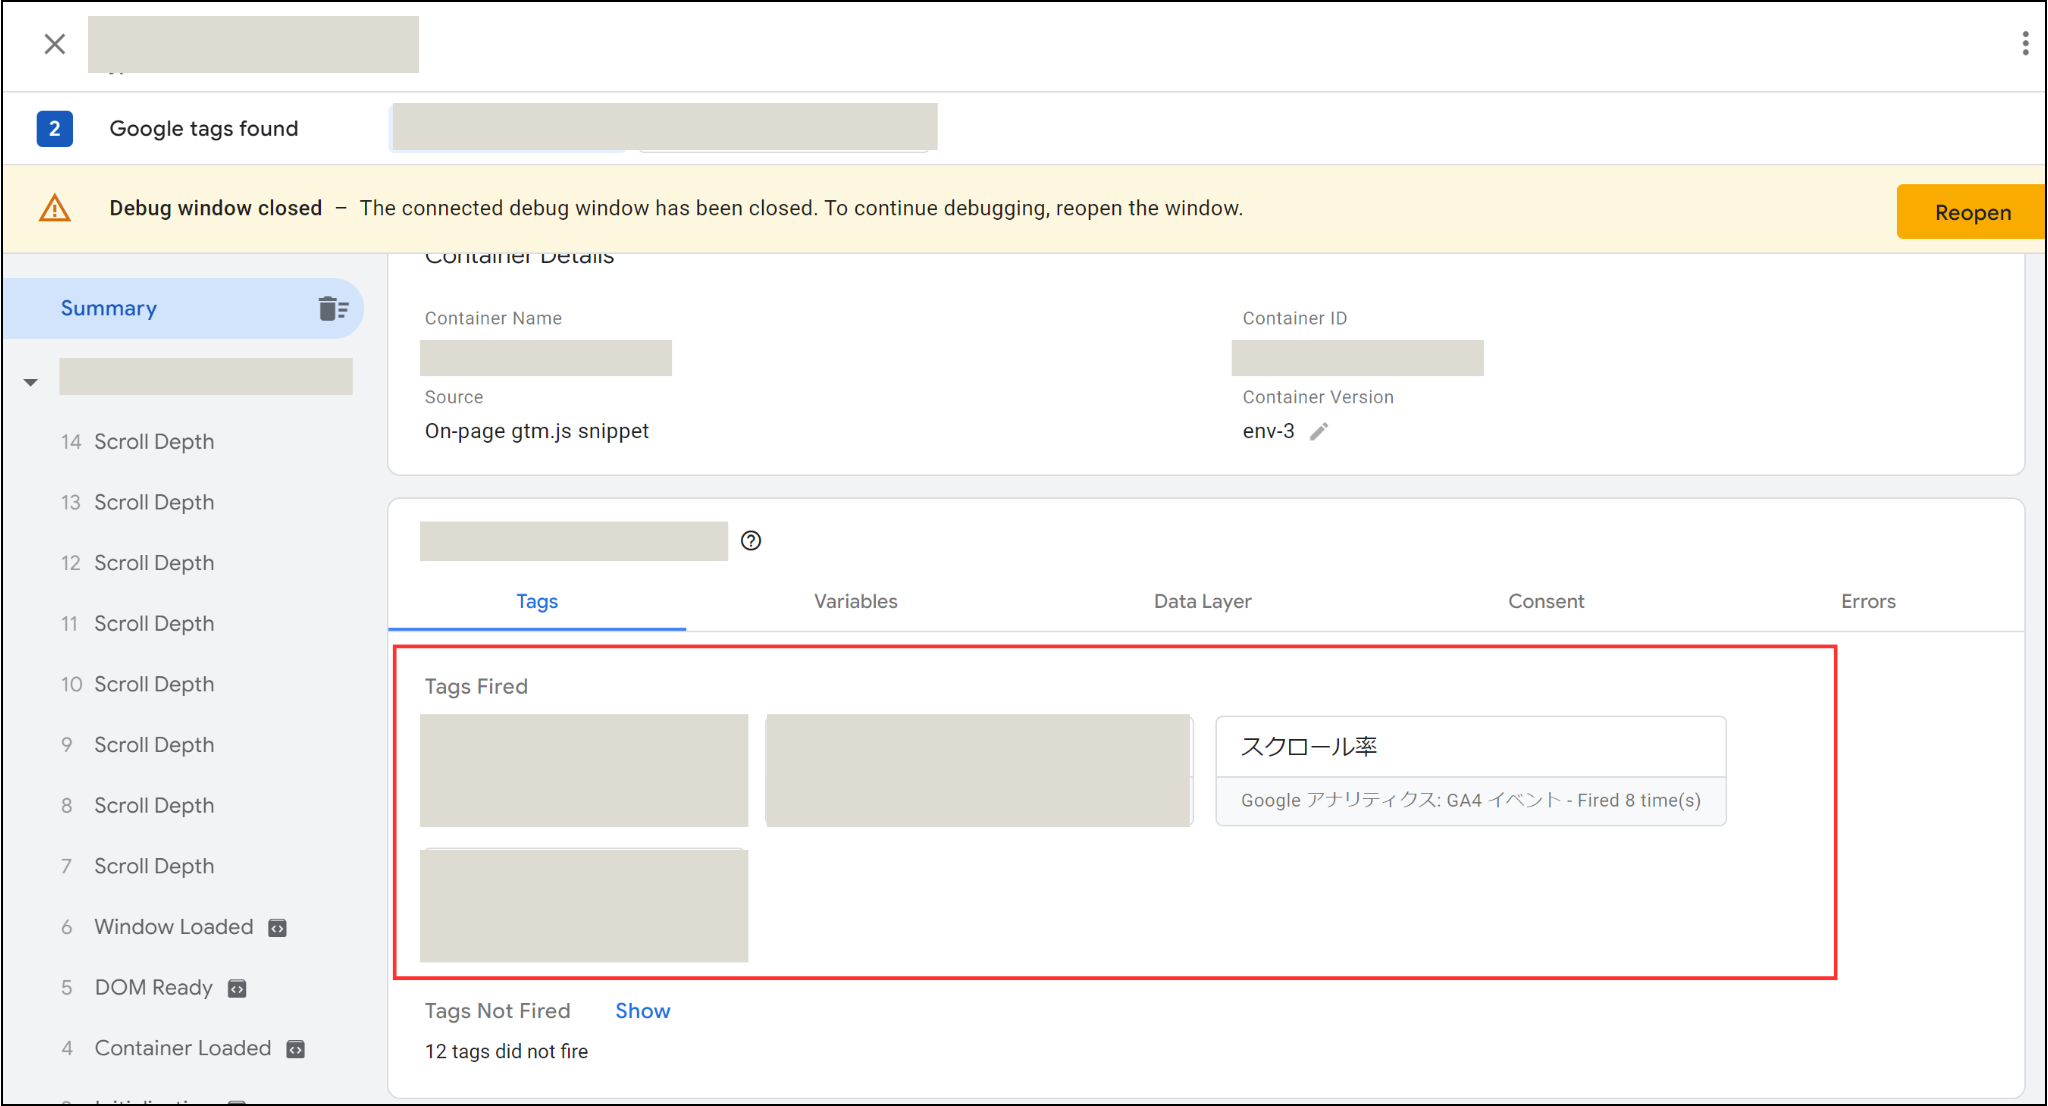Click the '12 tags did not fire' text
The height and width of the screenshot is (1106, 2048).
click(506, 1051)
